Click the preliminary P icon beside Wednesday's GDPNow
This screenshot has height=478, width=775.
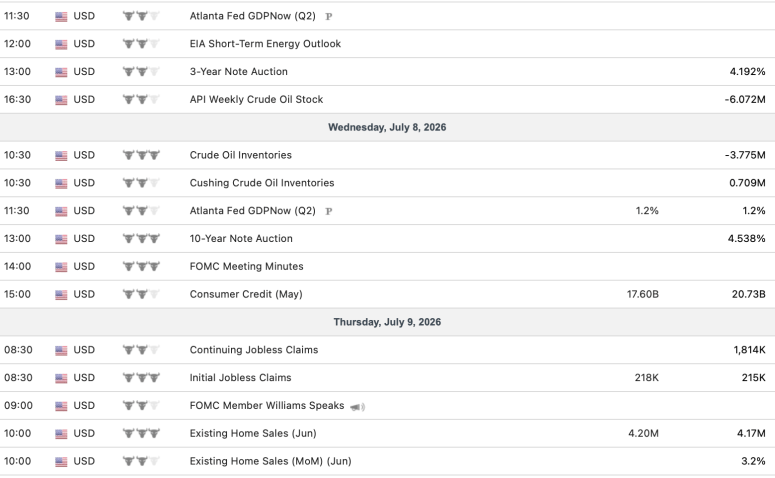329,211
